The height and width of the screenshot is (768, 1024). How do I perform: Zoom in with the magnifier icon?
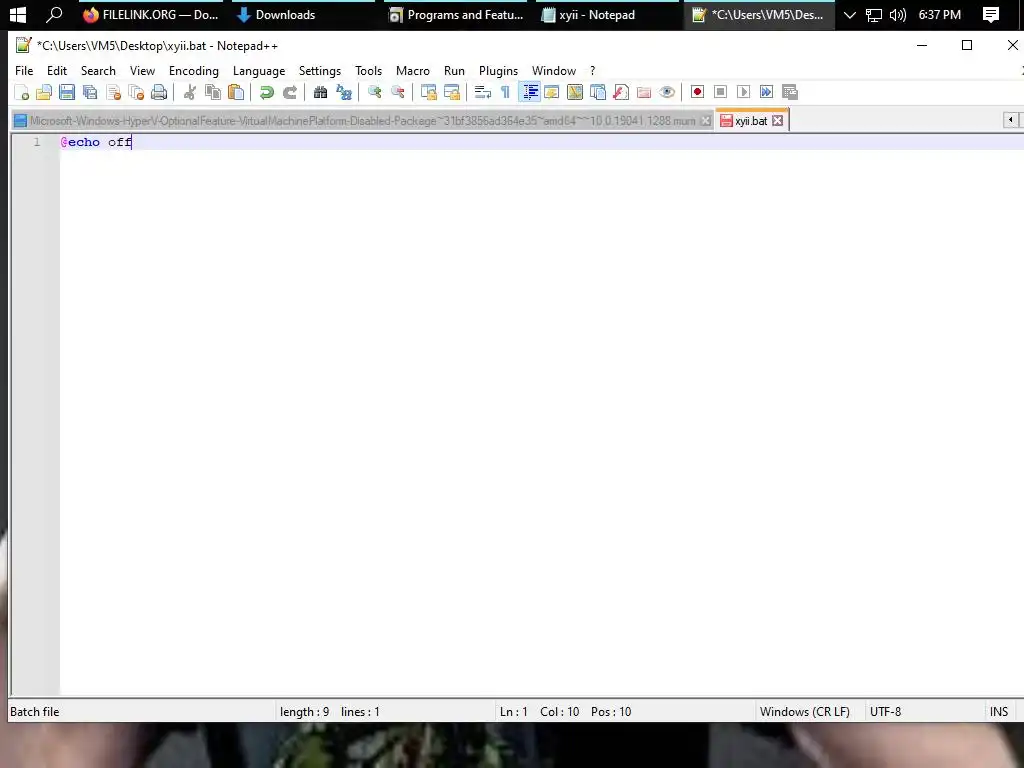click(374, 92)
